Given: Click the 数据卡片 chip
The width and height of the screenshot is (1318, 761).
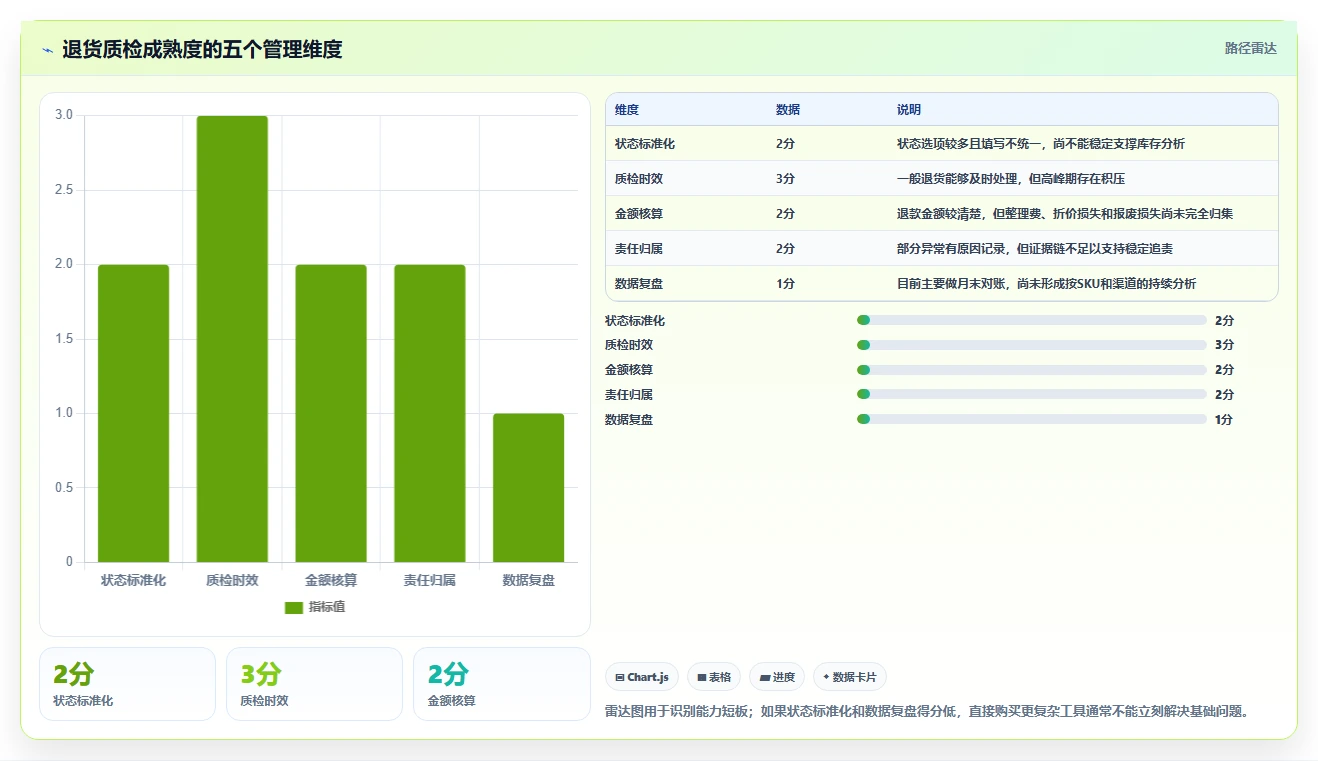Looking at the screenshot, I should [850, 677].
